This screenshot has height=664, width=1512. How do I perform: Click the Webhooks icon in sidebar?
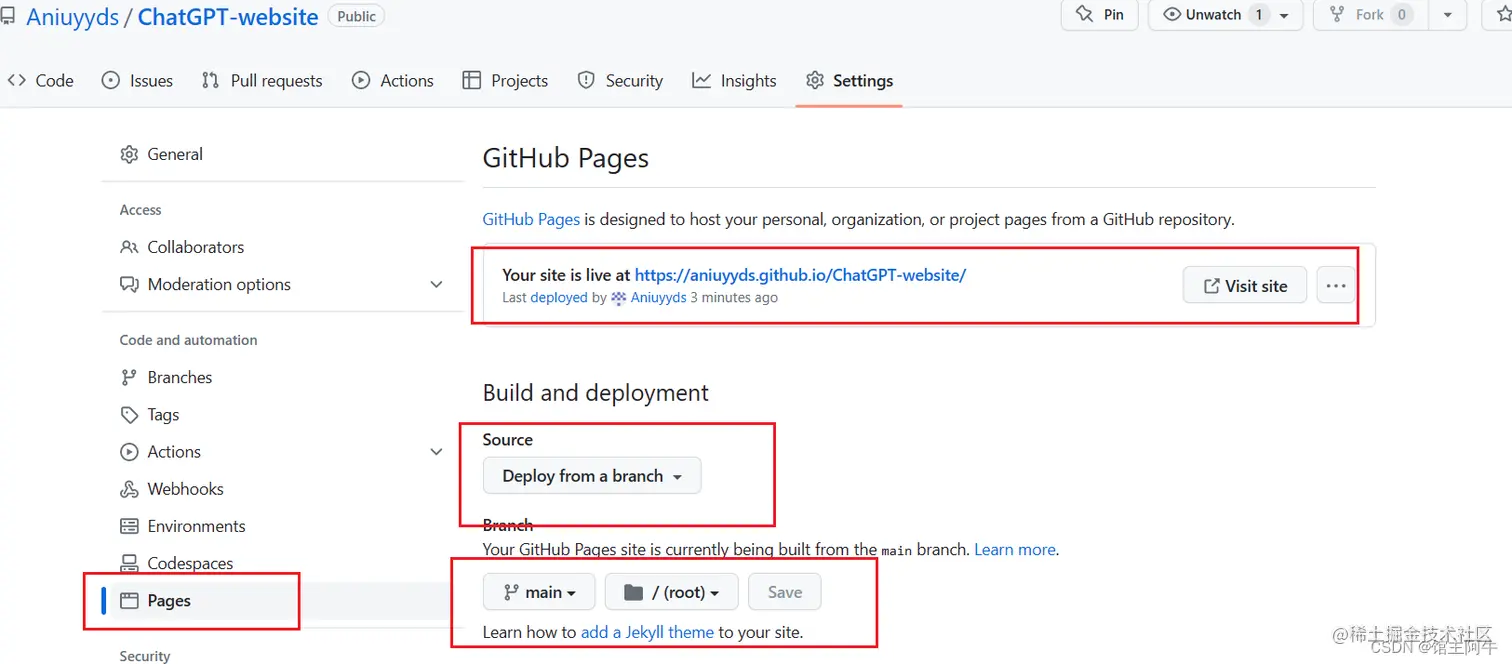pyautogui.click(x=129, y=489)
